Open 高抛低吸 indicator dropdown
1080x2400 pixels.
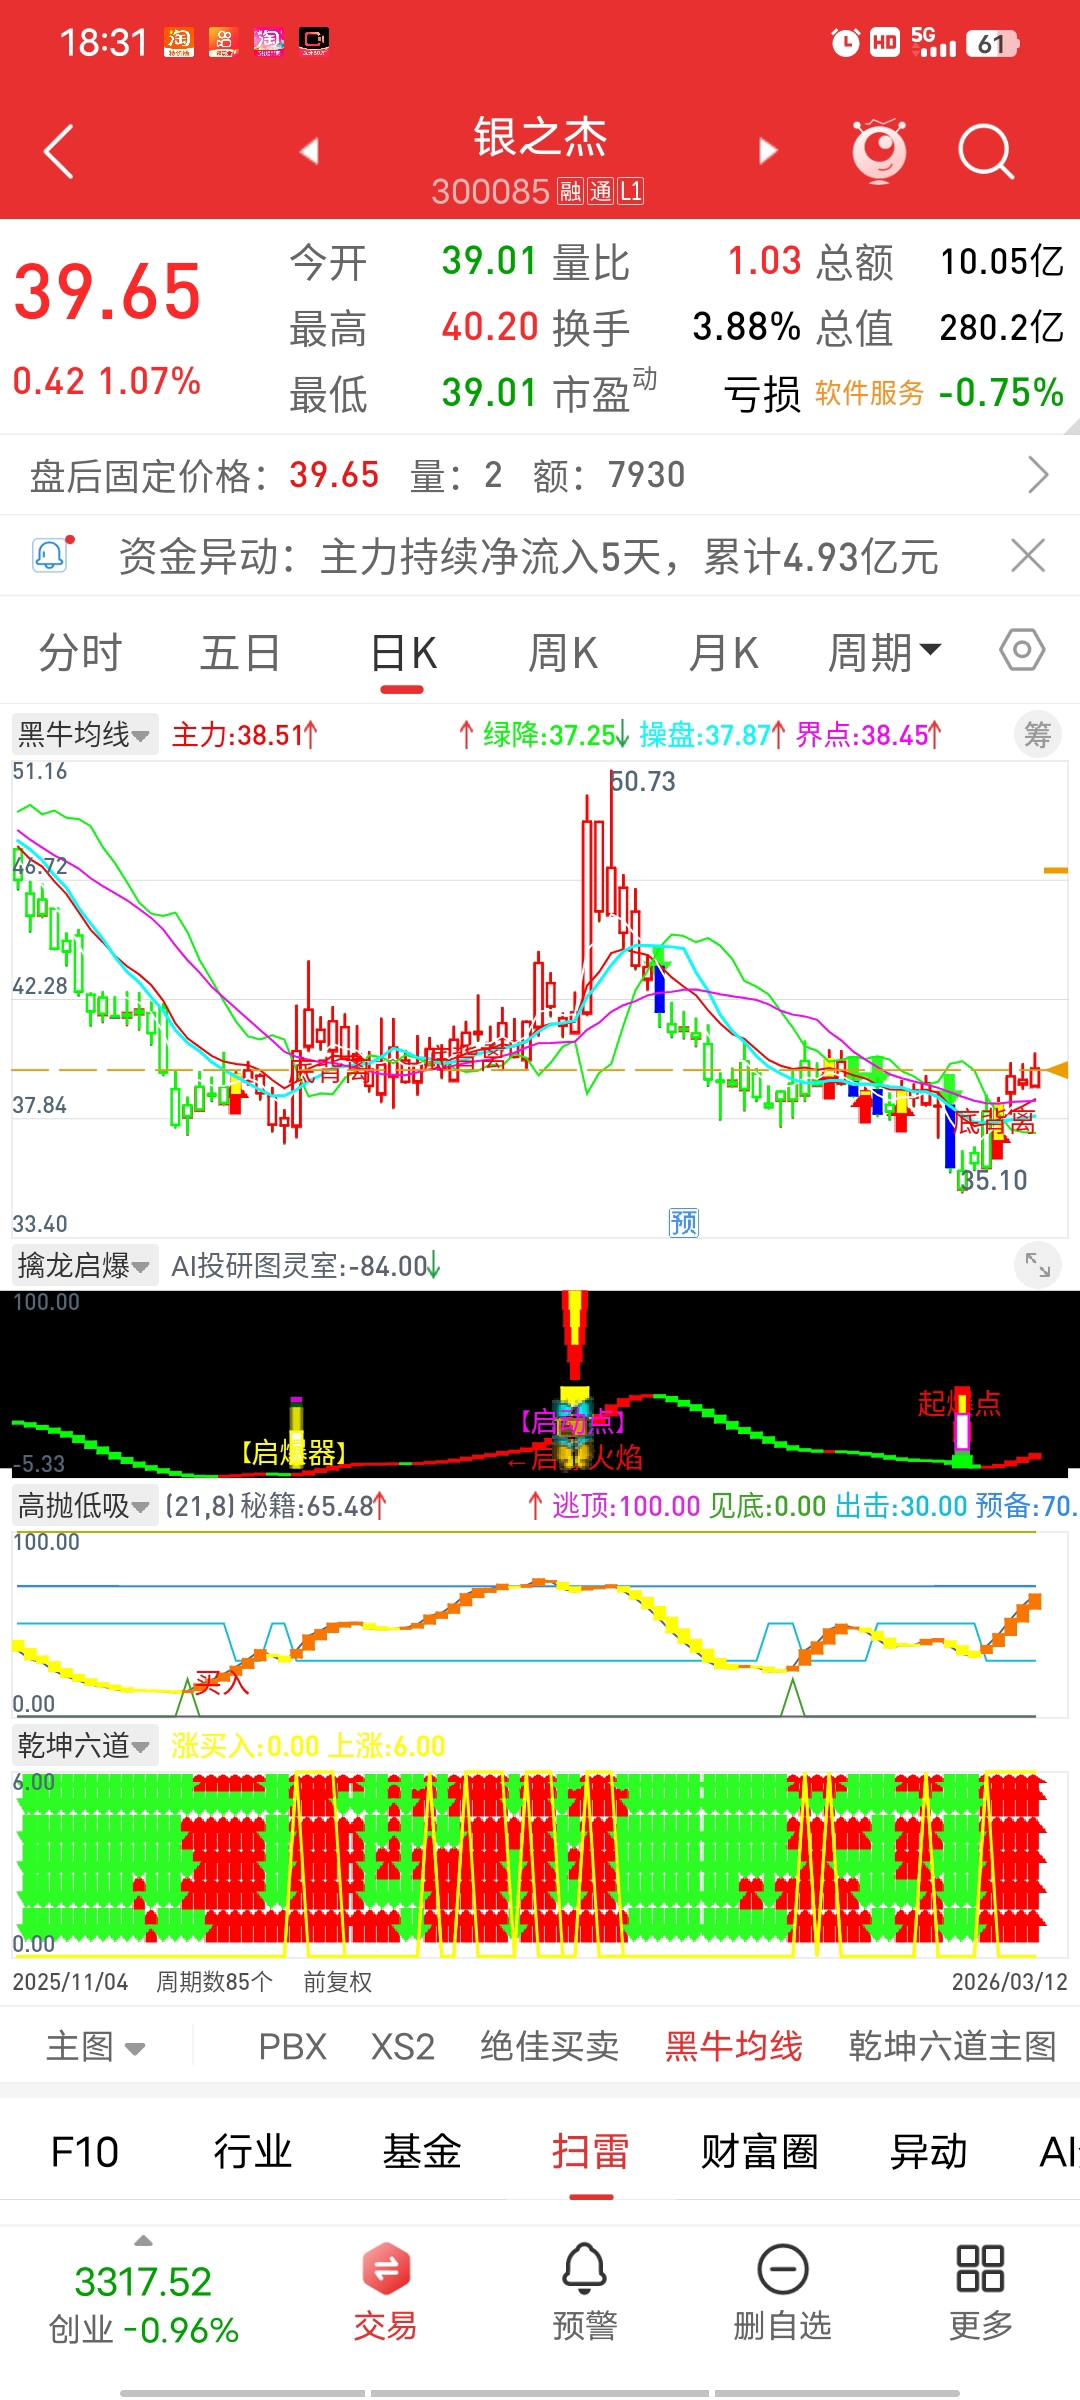tap(85, 1505)
